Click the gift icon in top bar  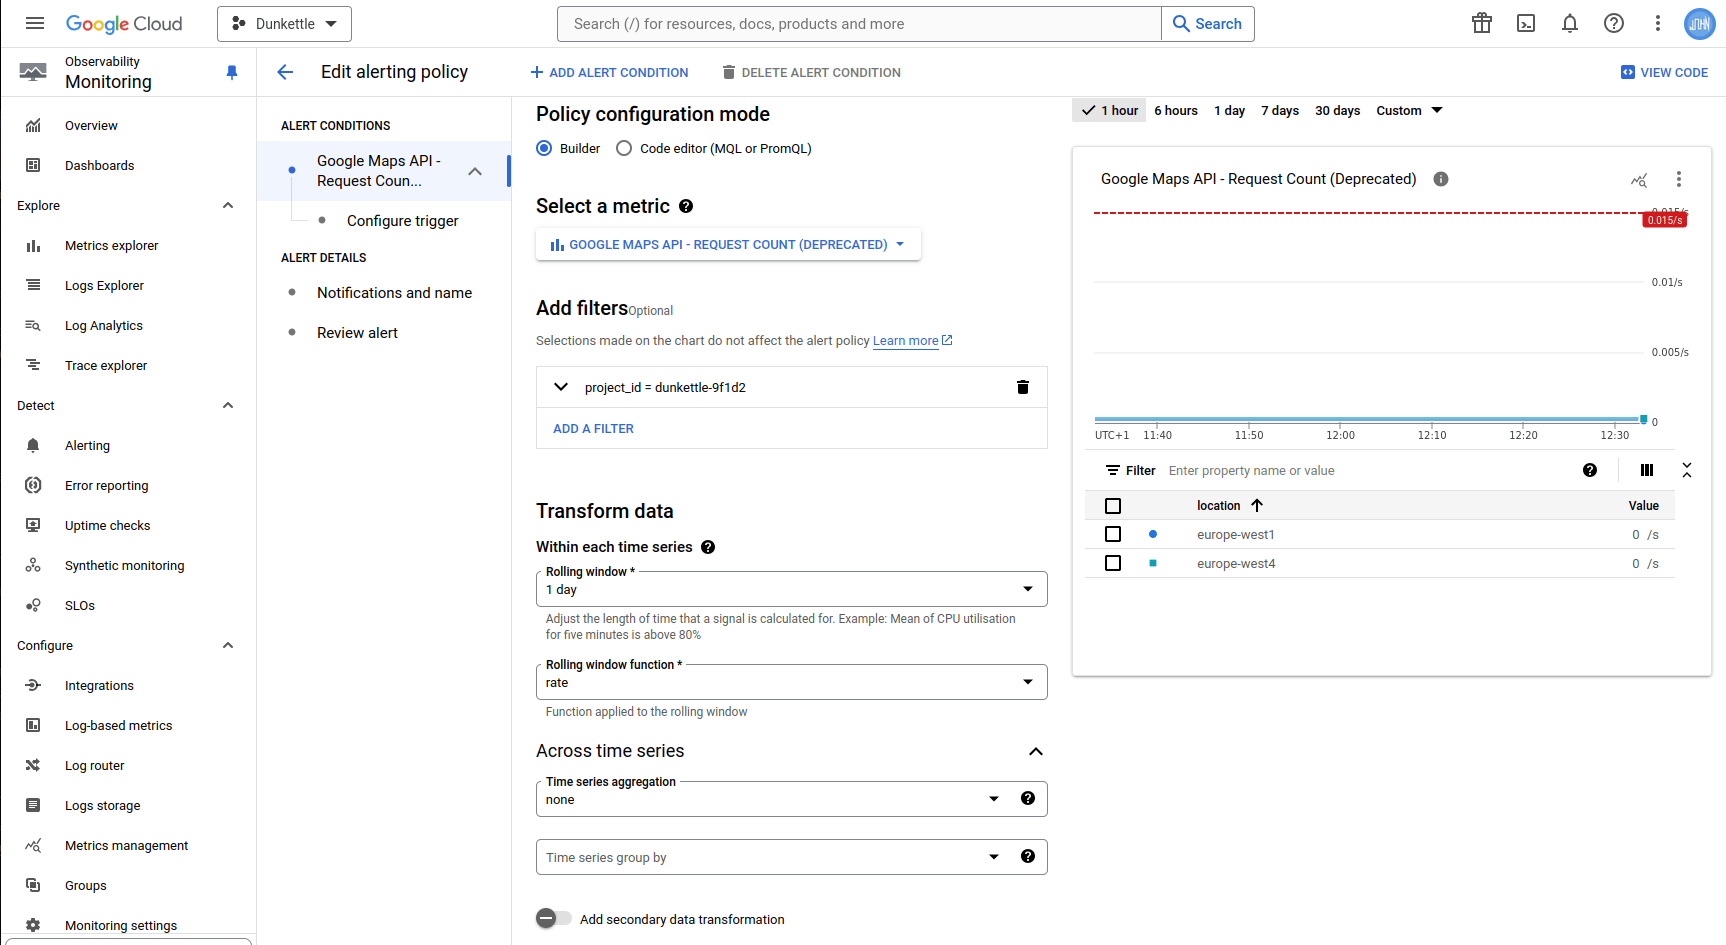click(1481, 24)
